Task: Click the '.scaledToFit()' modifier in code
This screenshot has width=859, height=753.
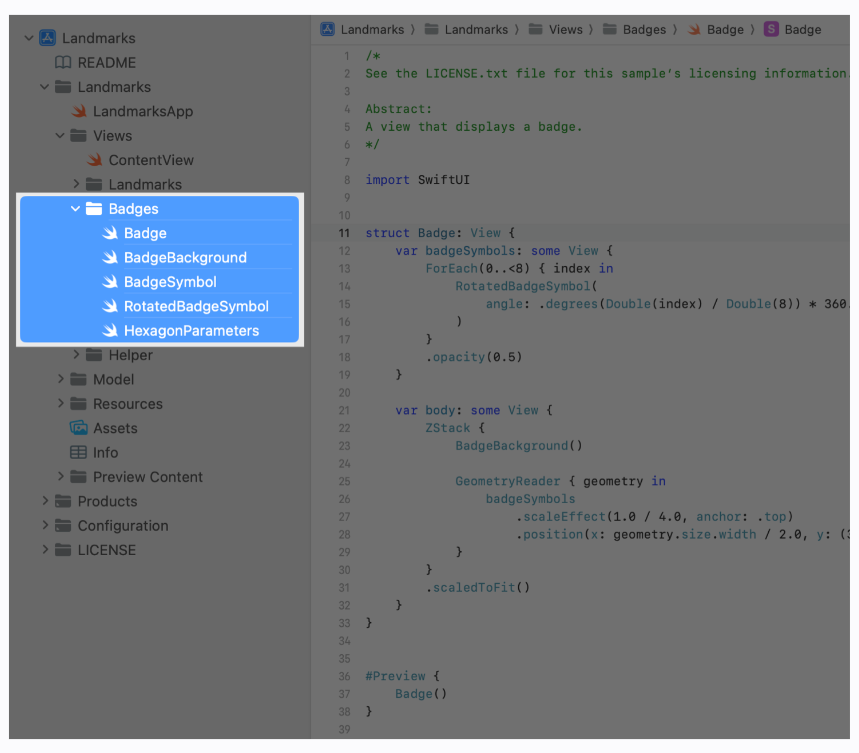Action: pos(478,588)
